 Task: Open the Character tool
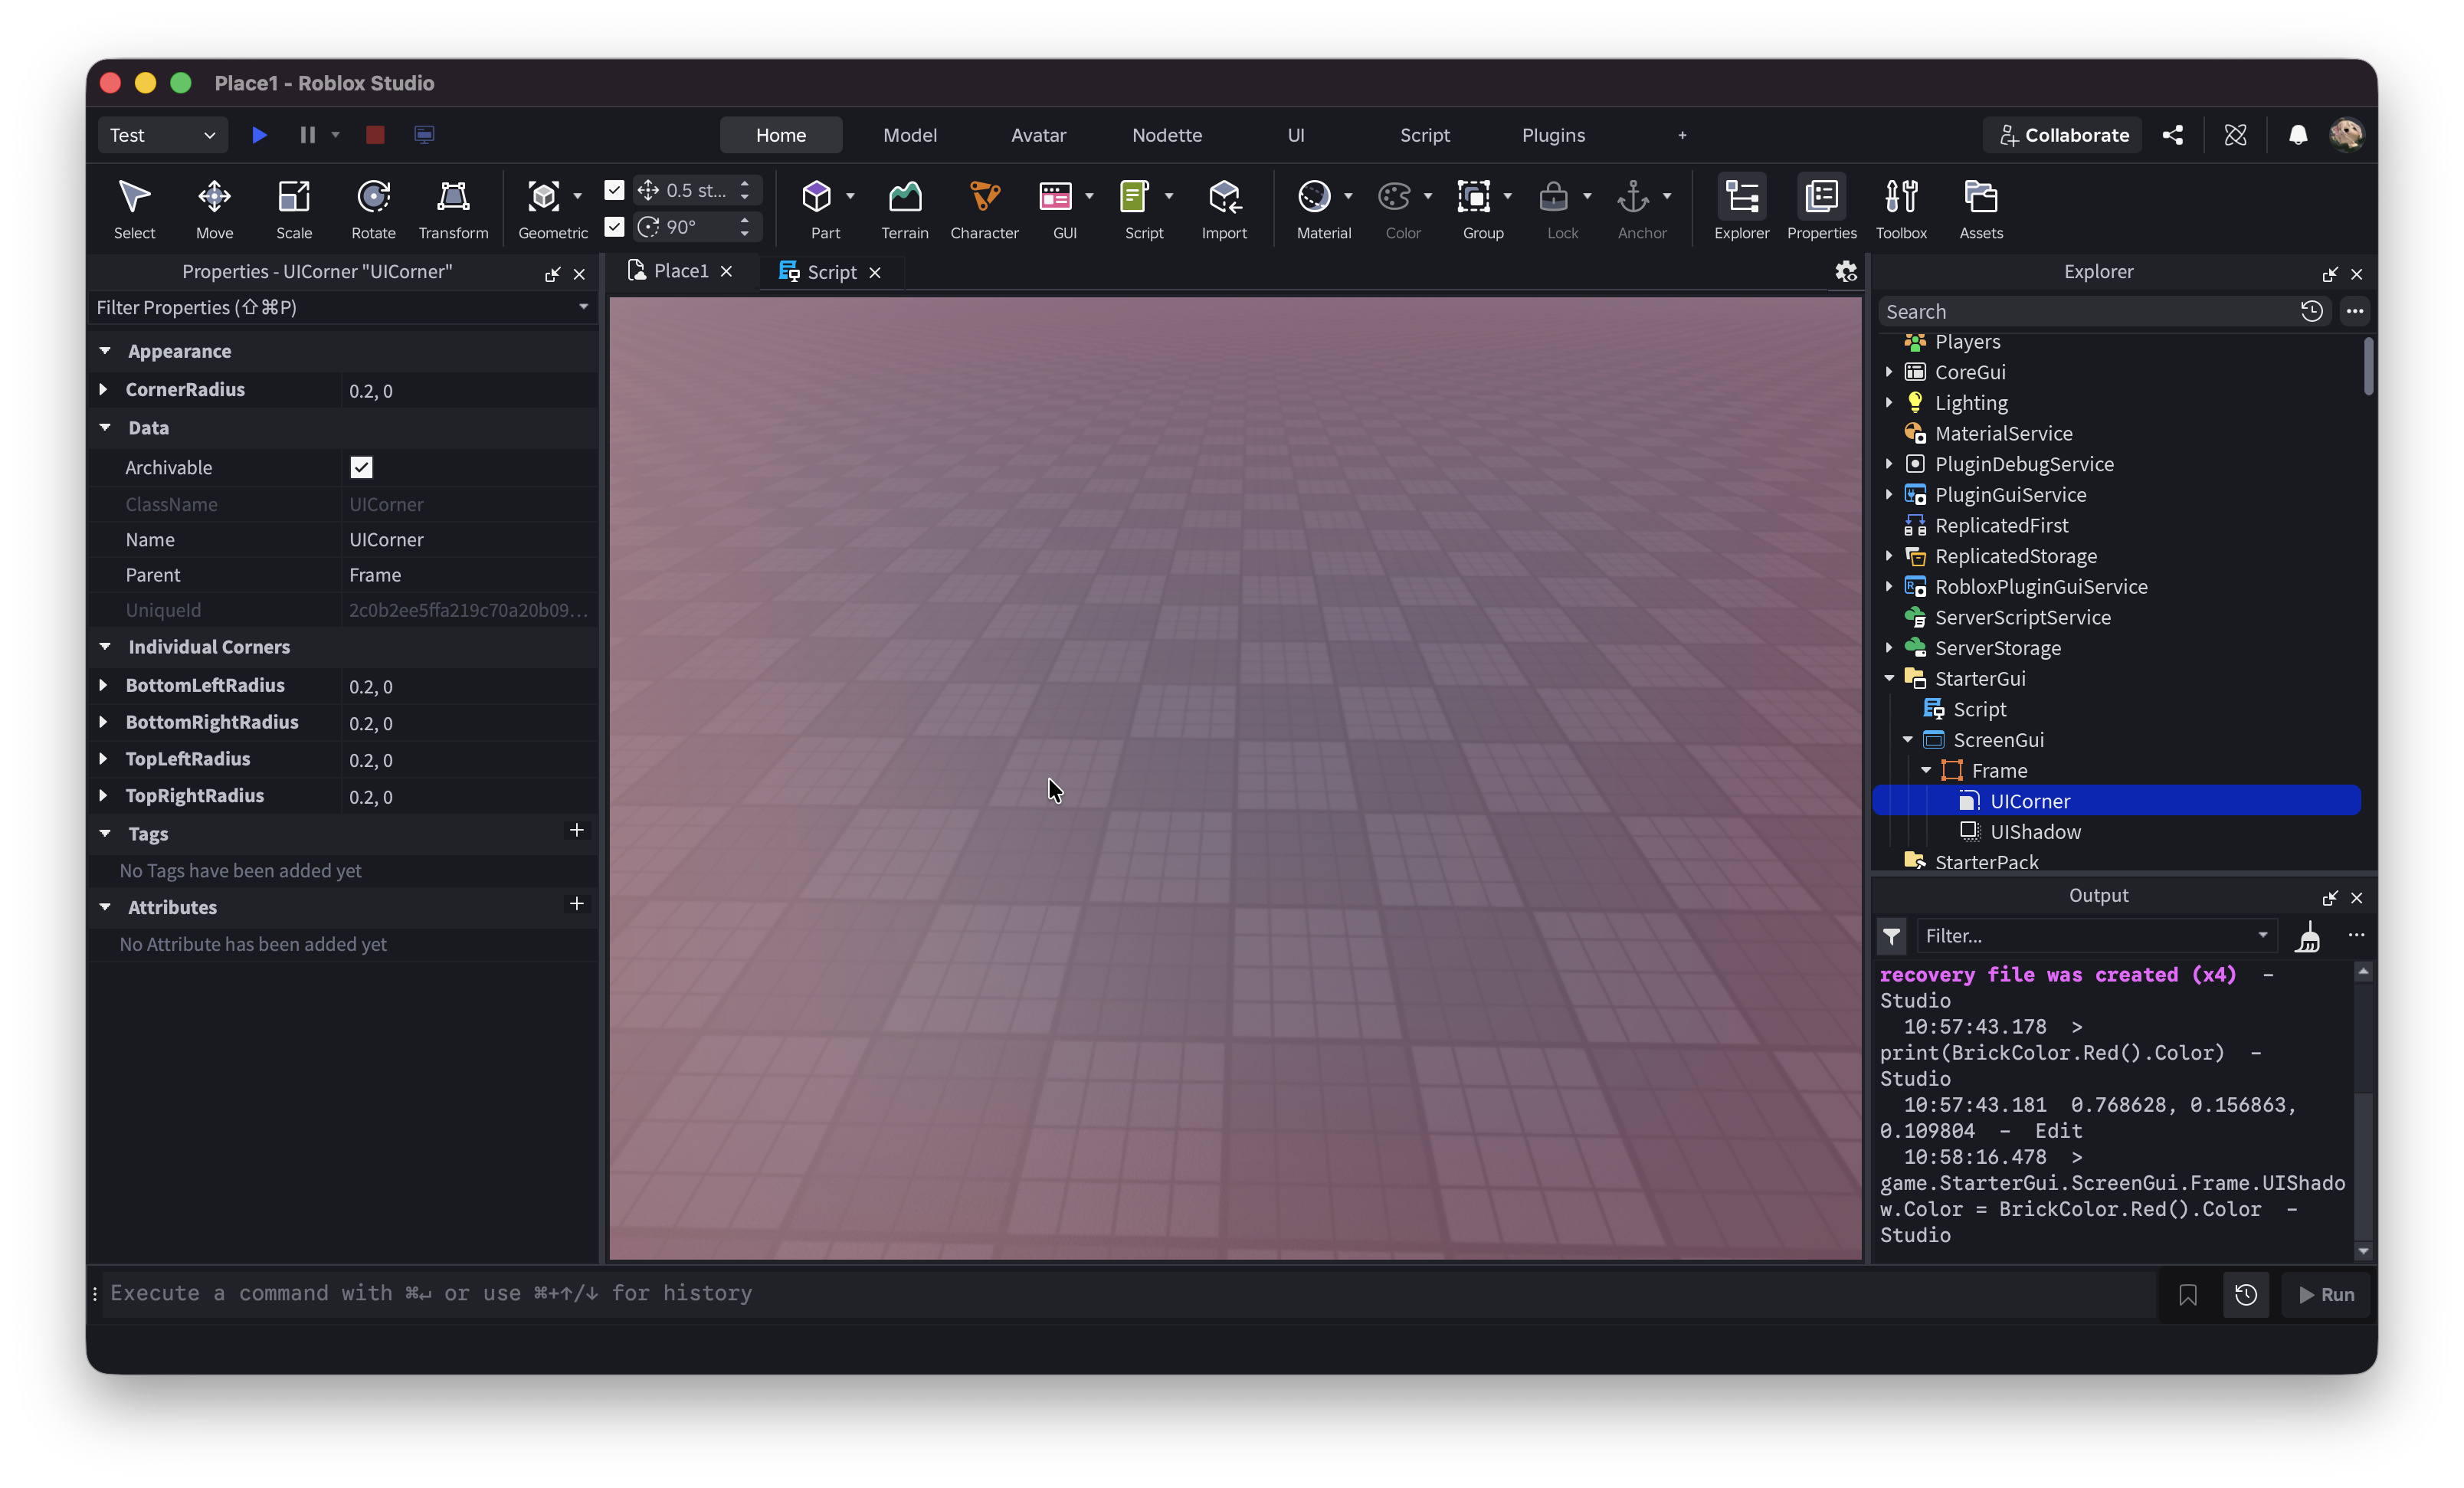click(984, 209)
